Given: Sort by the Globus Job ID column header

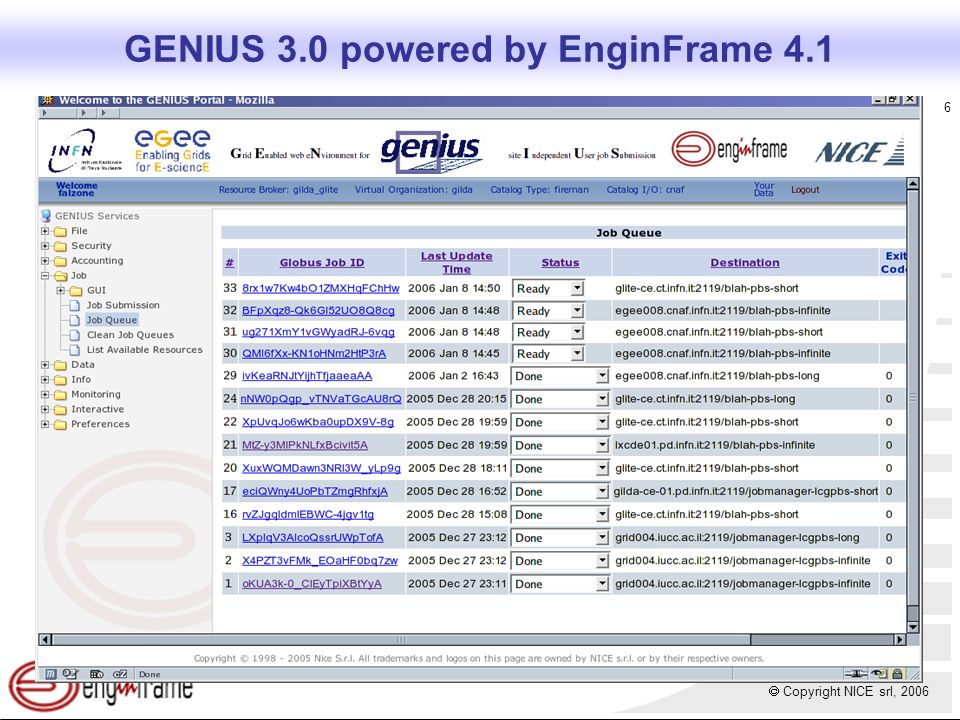Looking at the screenshot, I should pyautogui.click(x=322, y=263).
